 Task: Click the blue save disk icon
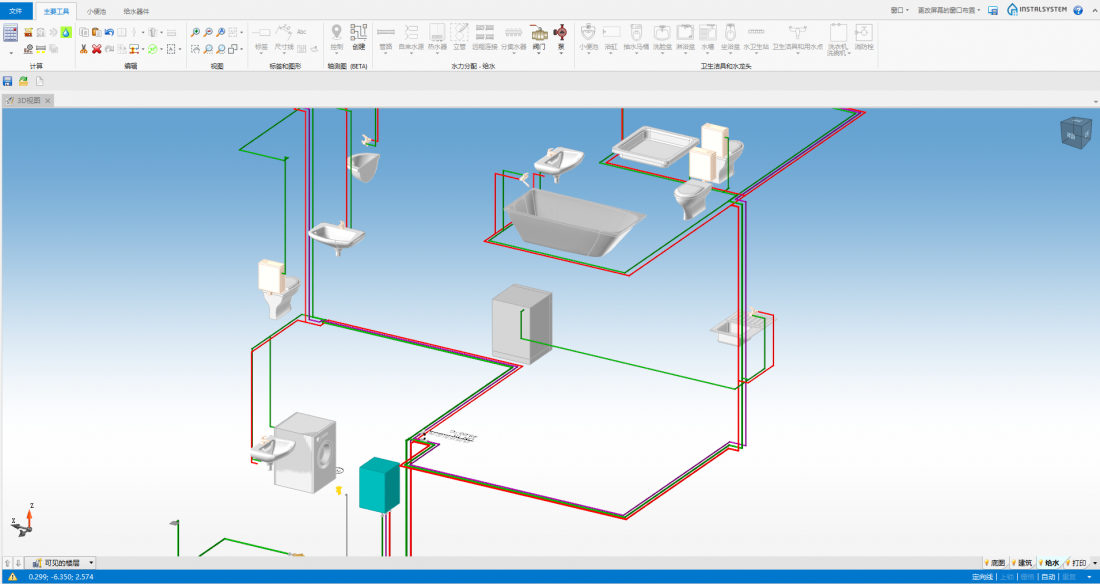pyautogui.click(x=8, y=81)
